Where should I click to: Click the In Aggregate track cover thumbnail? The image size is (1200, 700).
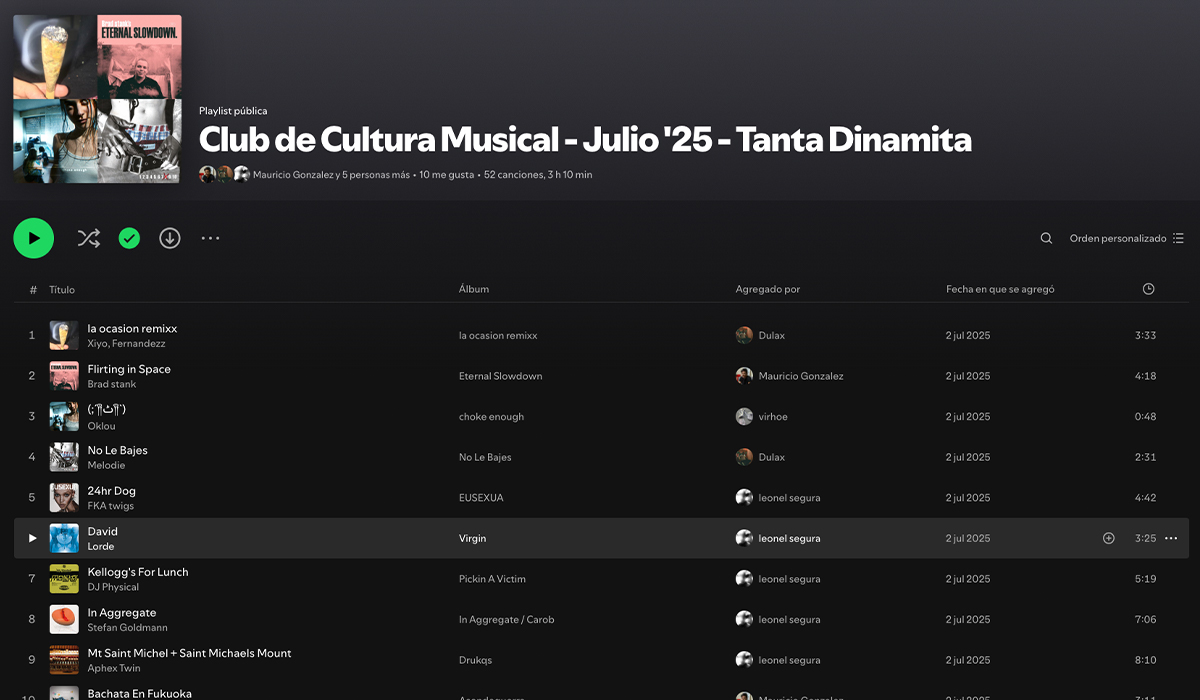pyautogui.click(x=64, y=619)
